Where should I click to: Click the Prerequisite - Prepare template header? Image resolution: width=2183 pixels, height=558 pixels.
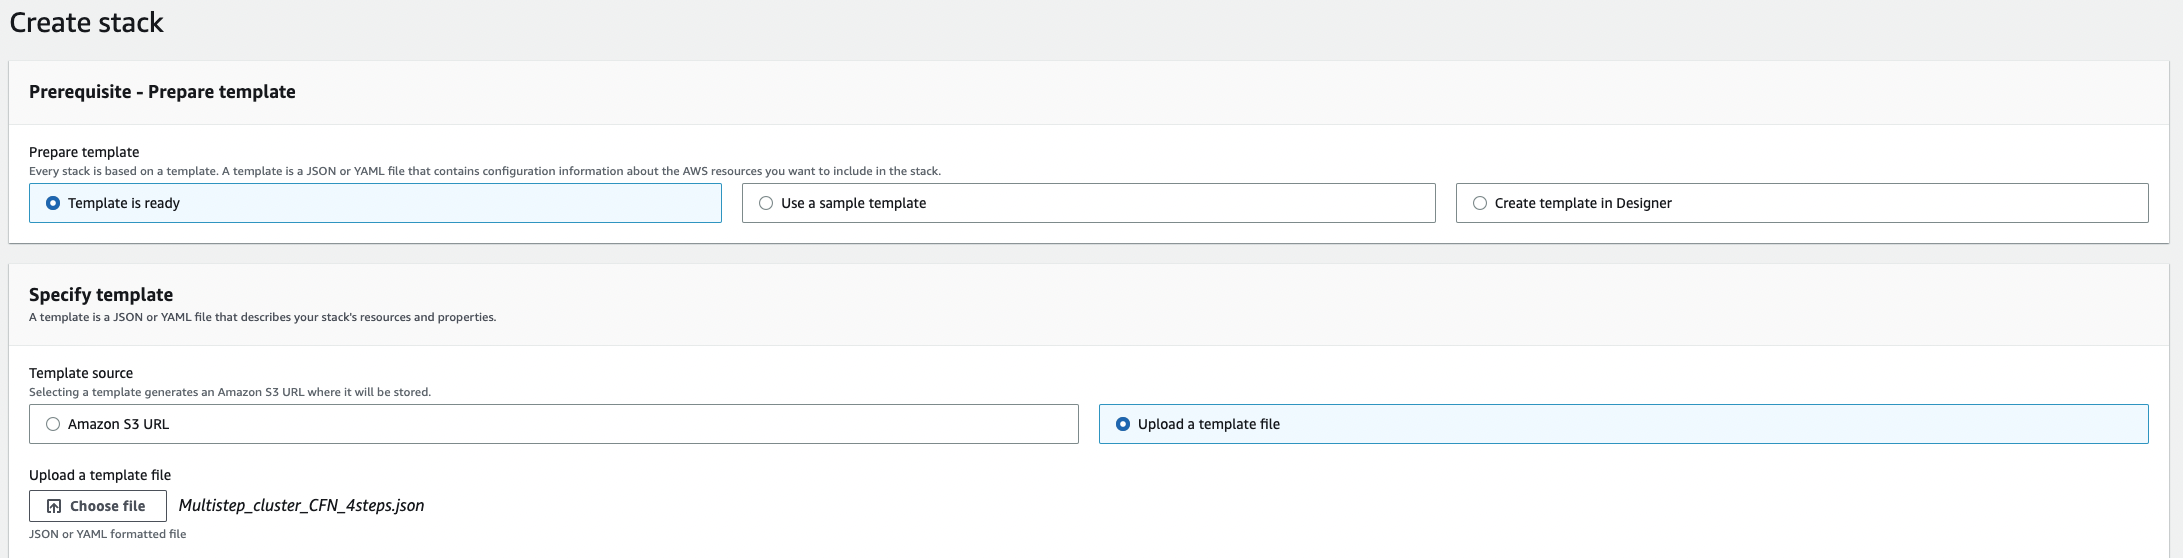coord(162,92)
